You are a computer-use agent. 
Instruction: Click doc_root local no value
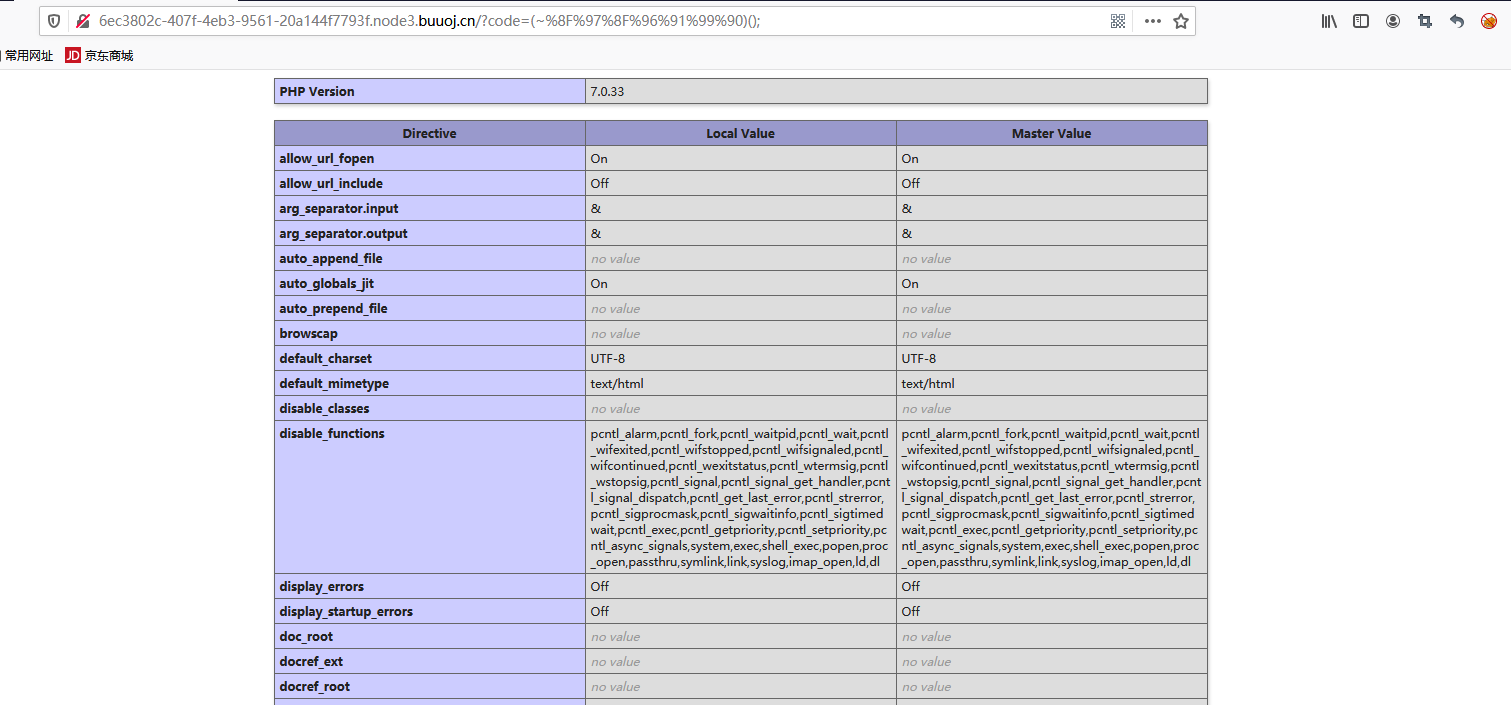click(x=615, y=636)
